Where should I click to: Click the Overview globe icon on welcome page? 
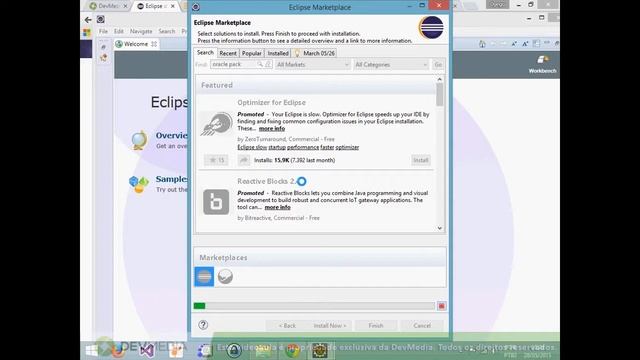tap(139, 140)
